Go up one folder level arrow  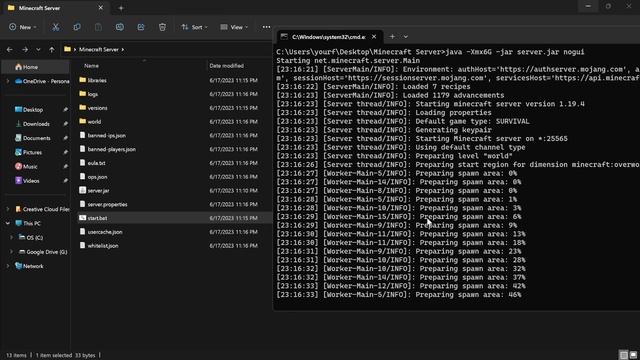tap(52, 49)
